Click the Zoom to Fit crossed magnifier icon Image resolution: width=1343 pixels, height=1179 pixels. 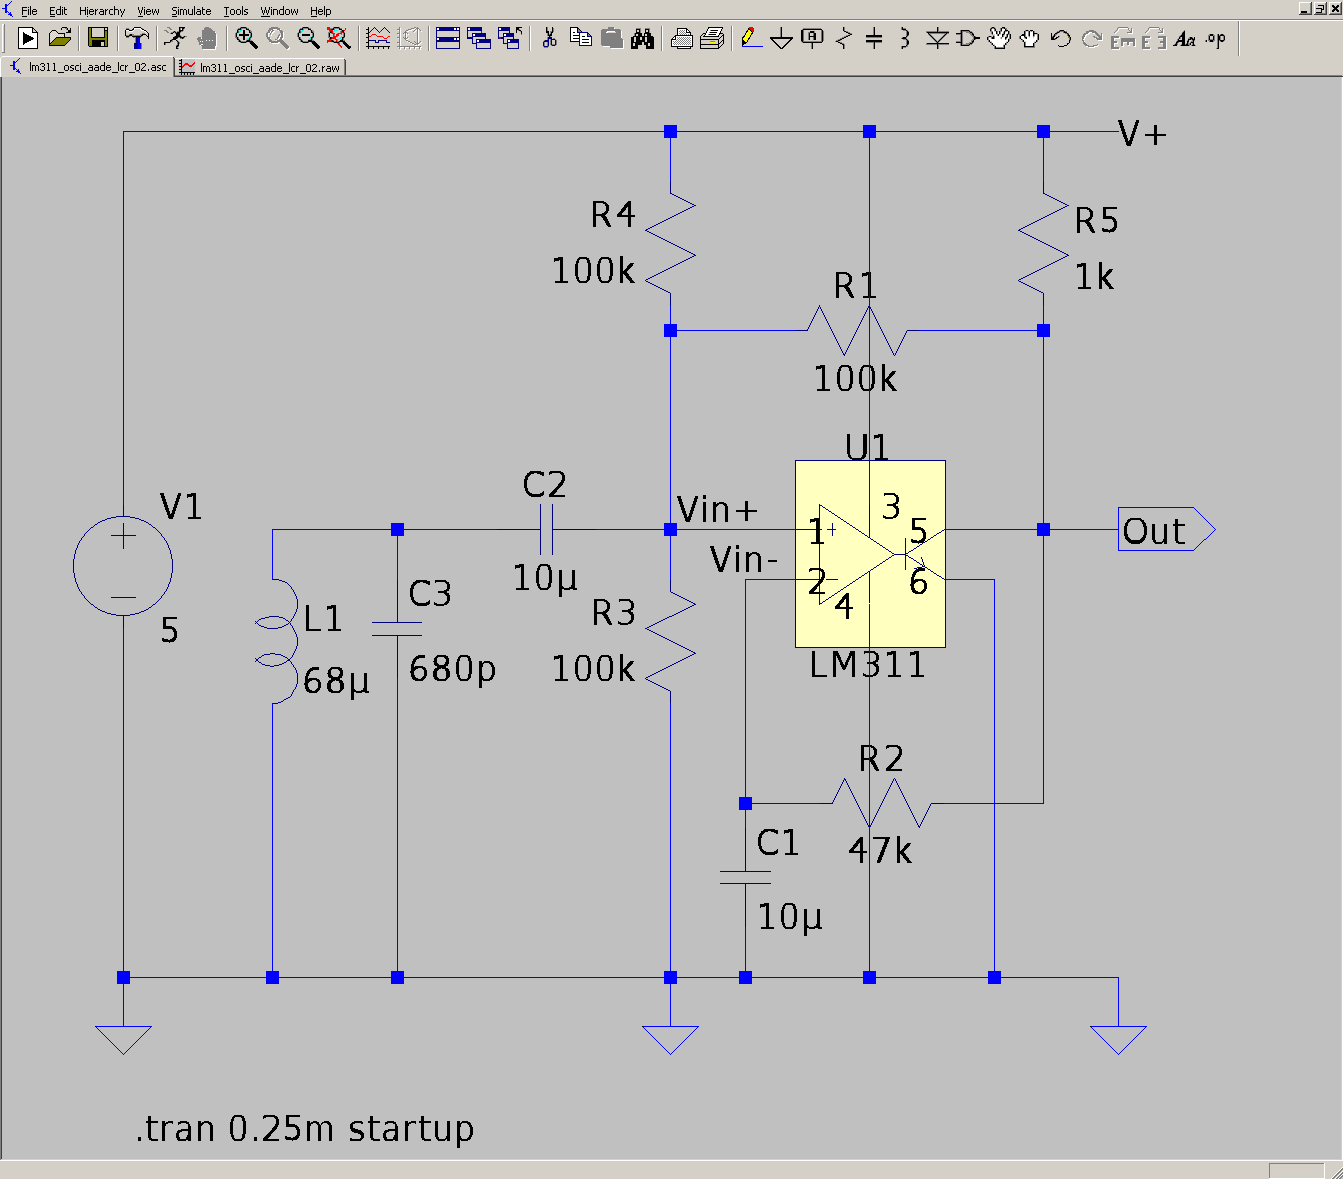(x=339, y=38)
